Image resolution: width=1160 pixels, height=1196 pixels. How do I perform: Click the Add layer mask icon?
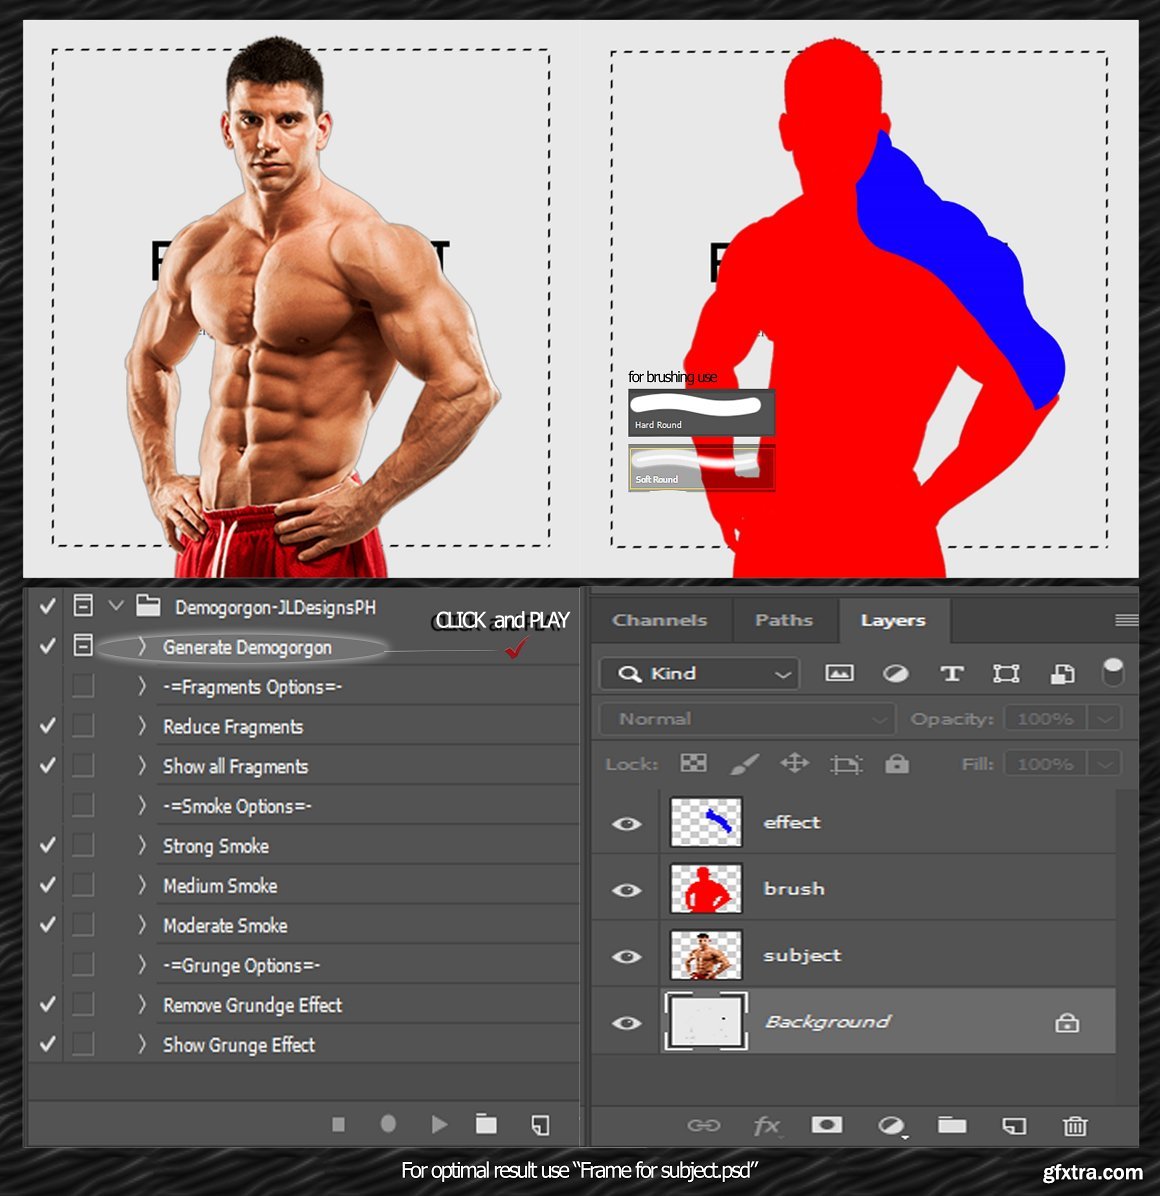point(826,1126)
